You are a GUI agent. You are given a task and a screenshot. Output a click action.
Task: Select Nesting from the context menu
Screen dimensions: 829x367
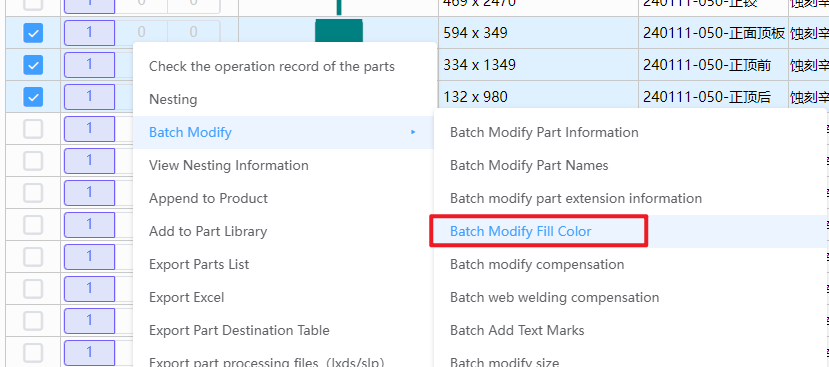(173, 99)
